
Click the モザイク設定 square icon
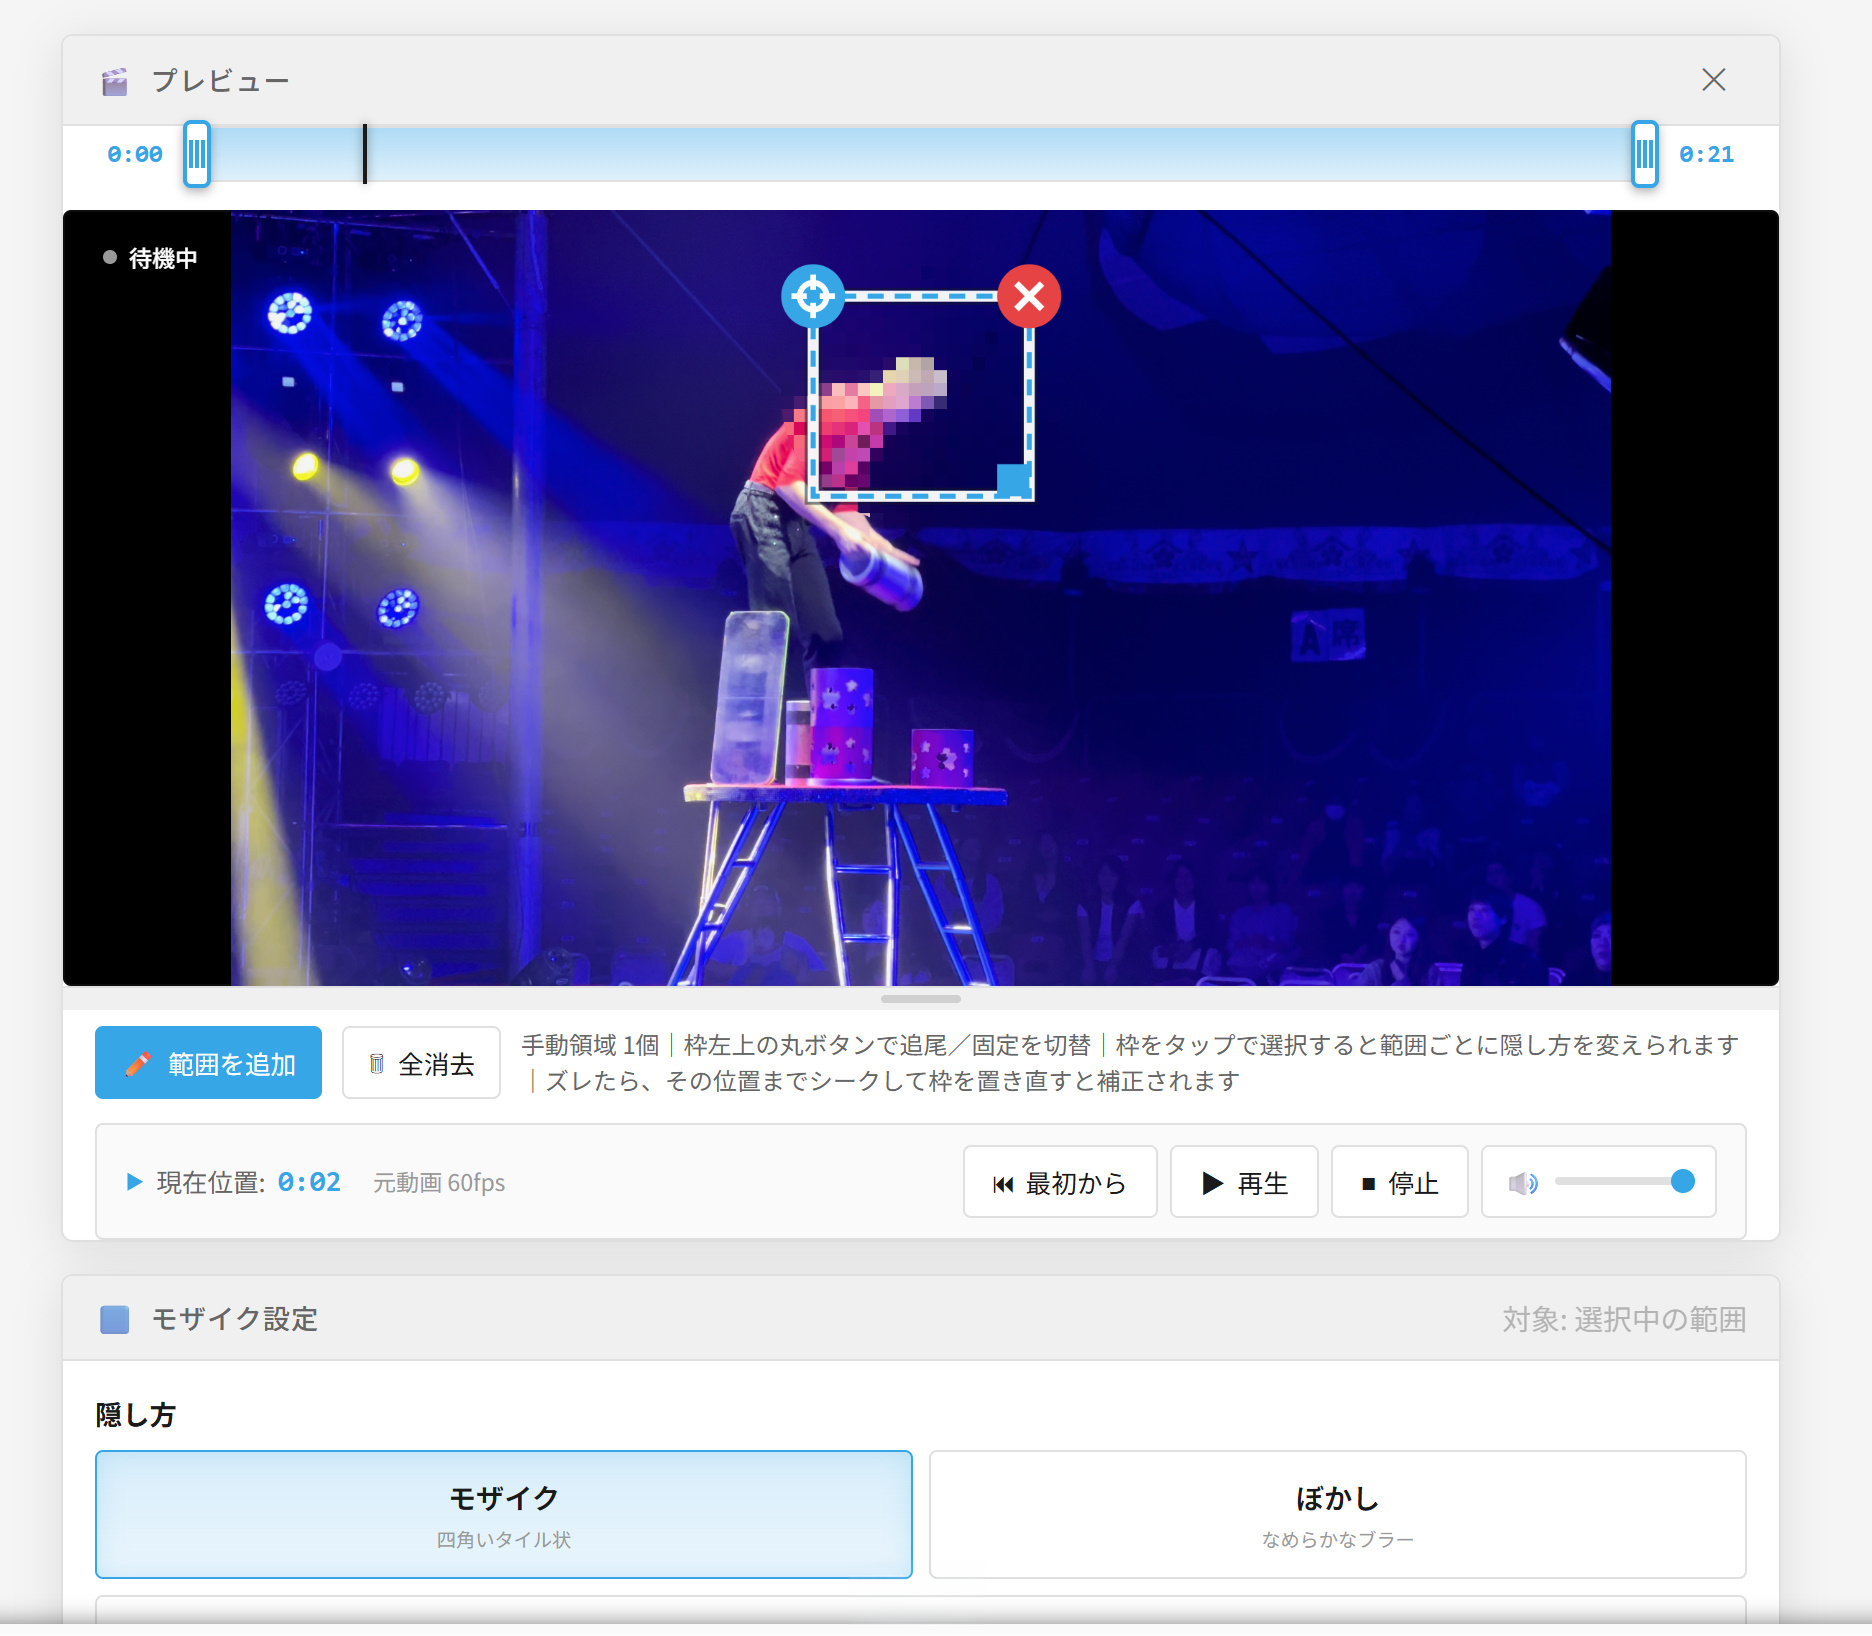click(115, 1319)
